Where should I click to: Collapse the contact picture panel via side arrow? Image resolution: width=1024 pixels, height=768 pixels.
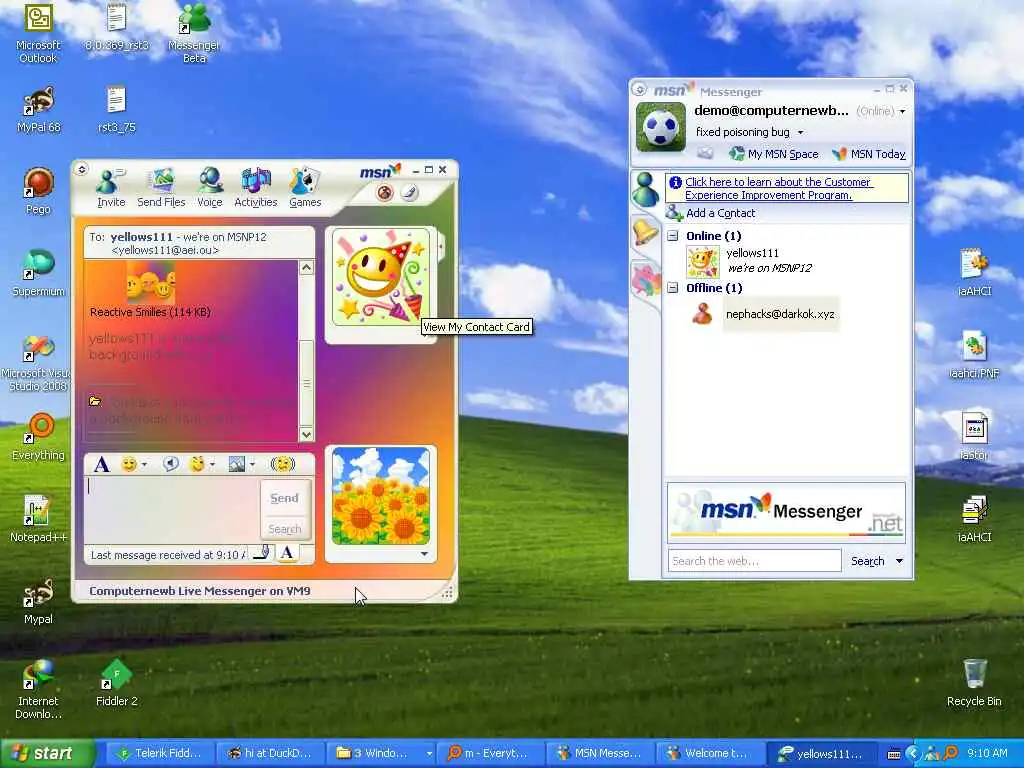pos(442,247)
